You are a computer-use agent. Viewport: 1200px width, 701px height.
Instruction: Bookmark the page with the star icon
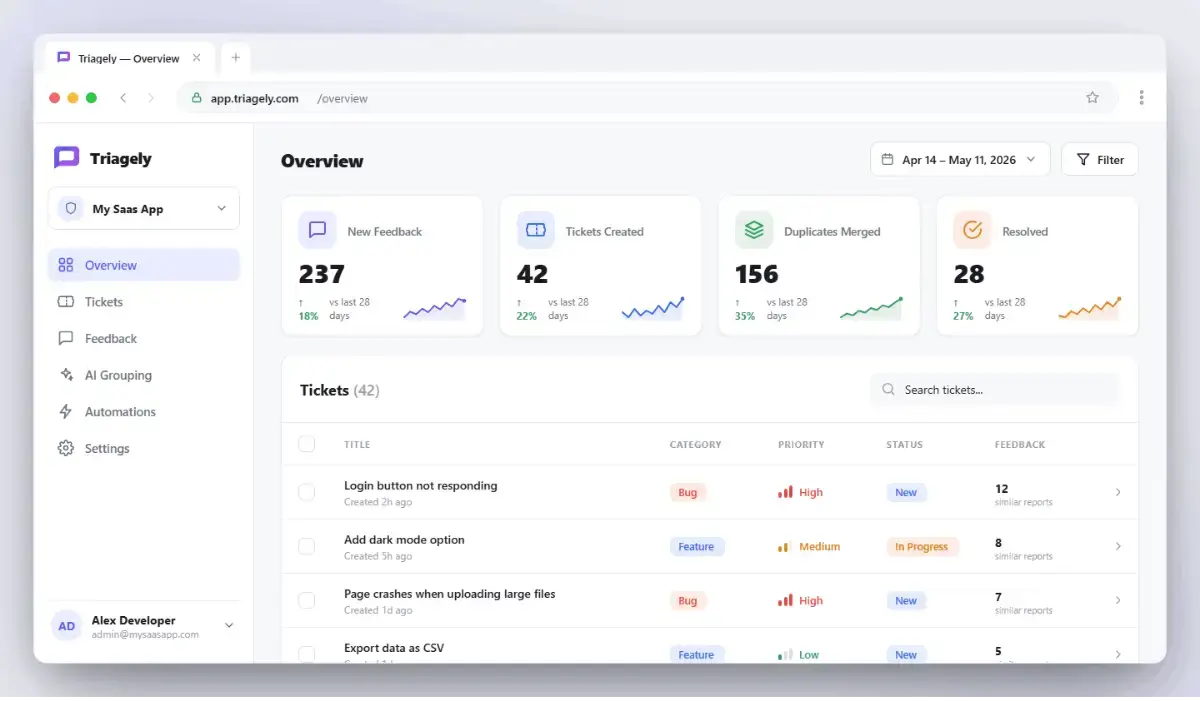coord(1092,98)
